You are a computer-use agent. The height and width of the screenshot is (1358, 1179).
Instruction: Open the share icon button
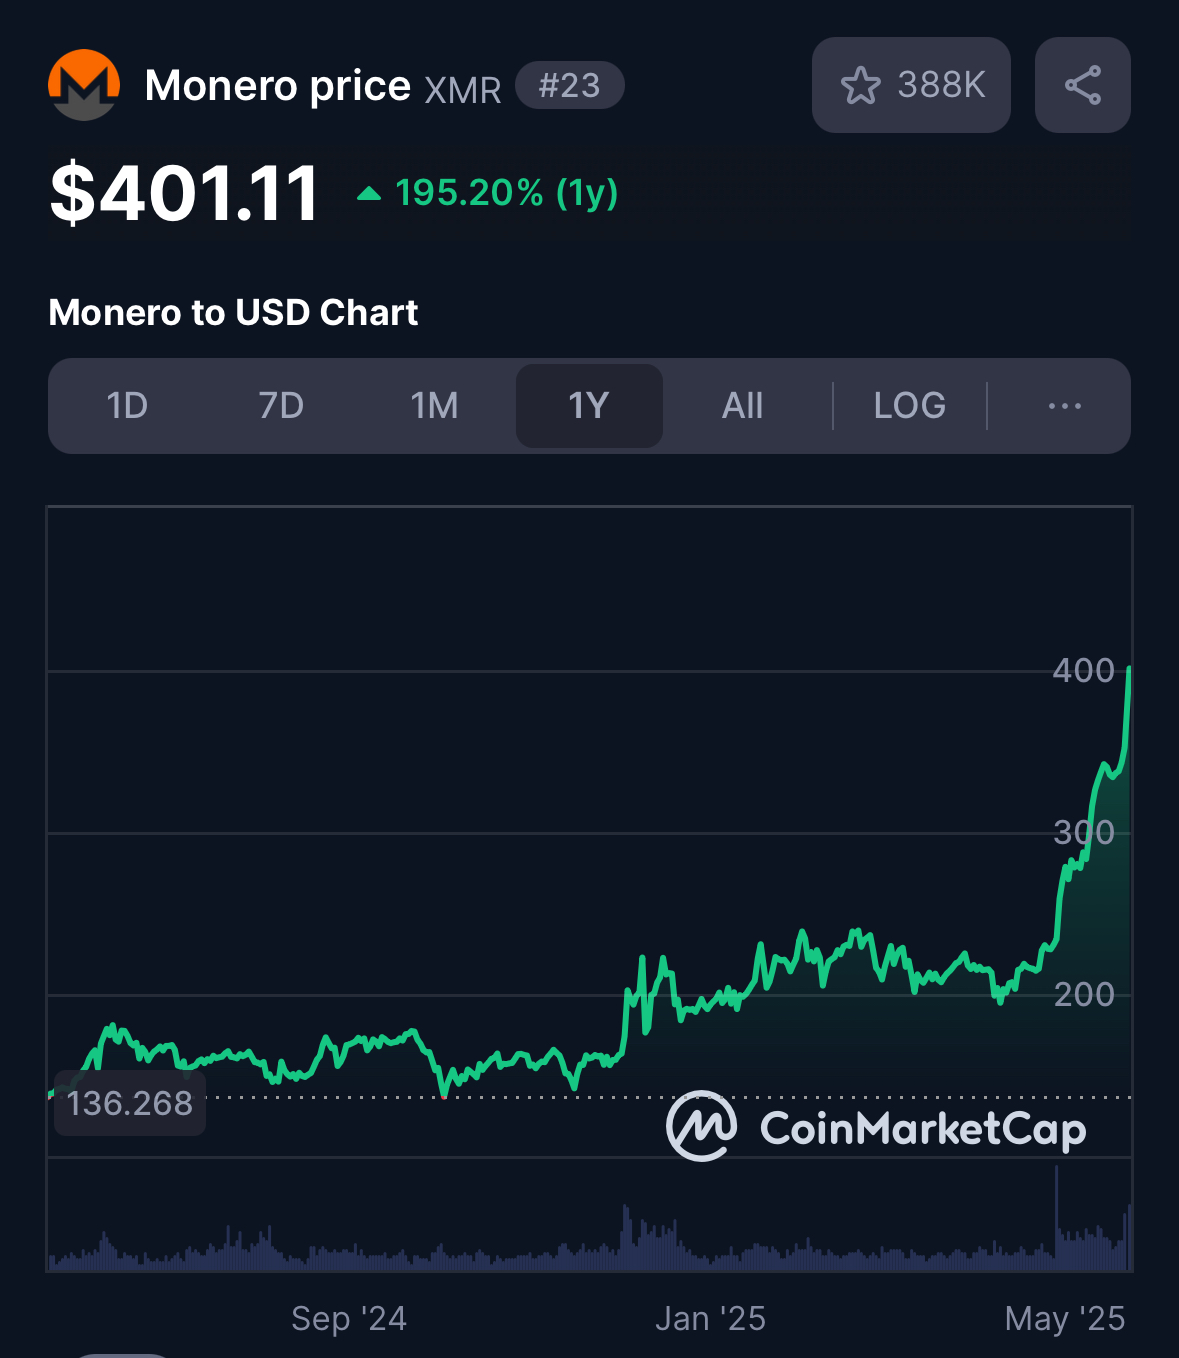pyautogui.click(x=1082, y=85)
